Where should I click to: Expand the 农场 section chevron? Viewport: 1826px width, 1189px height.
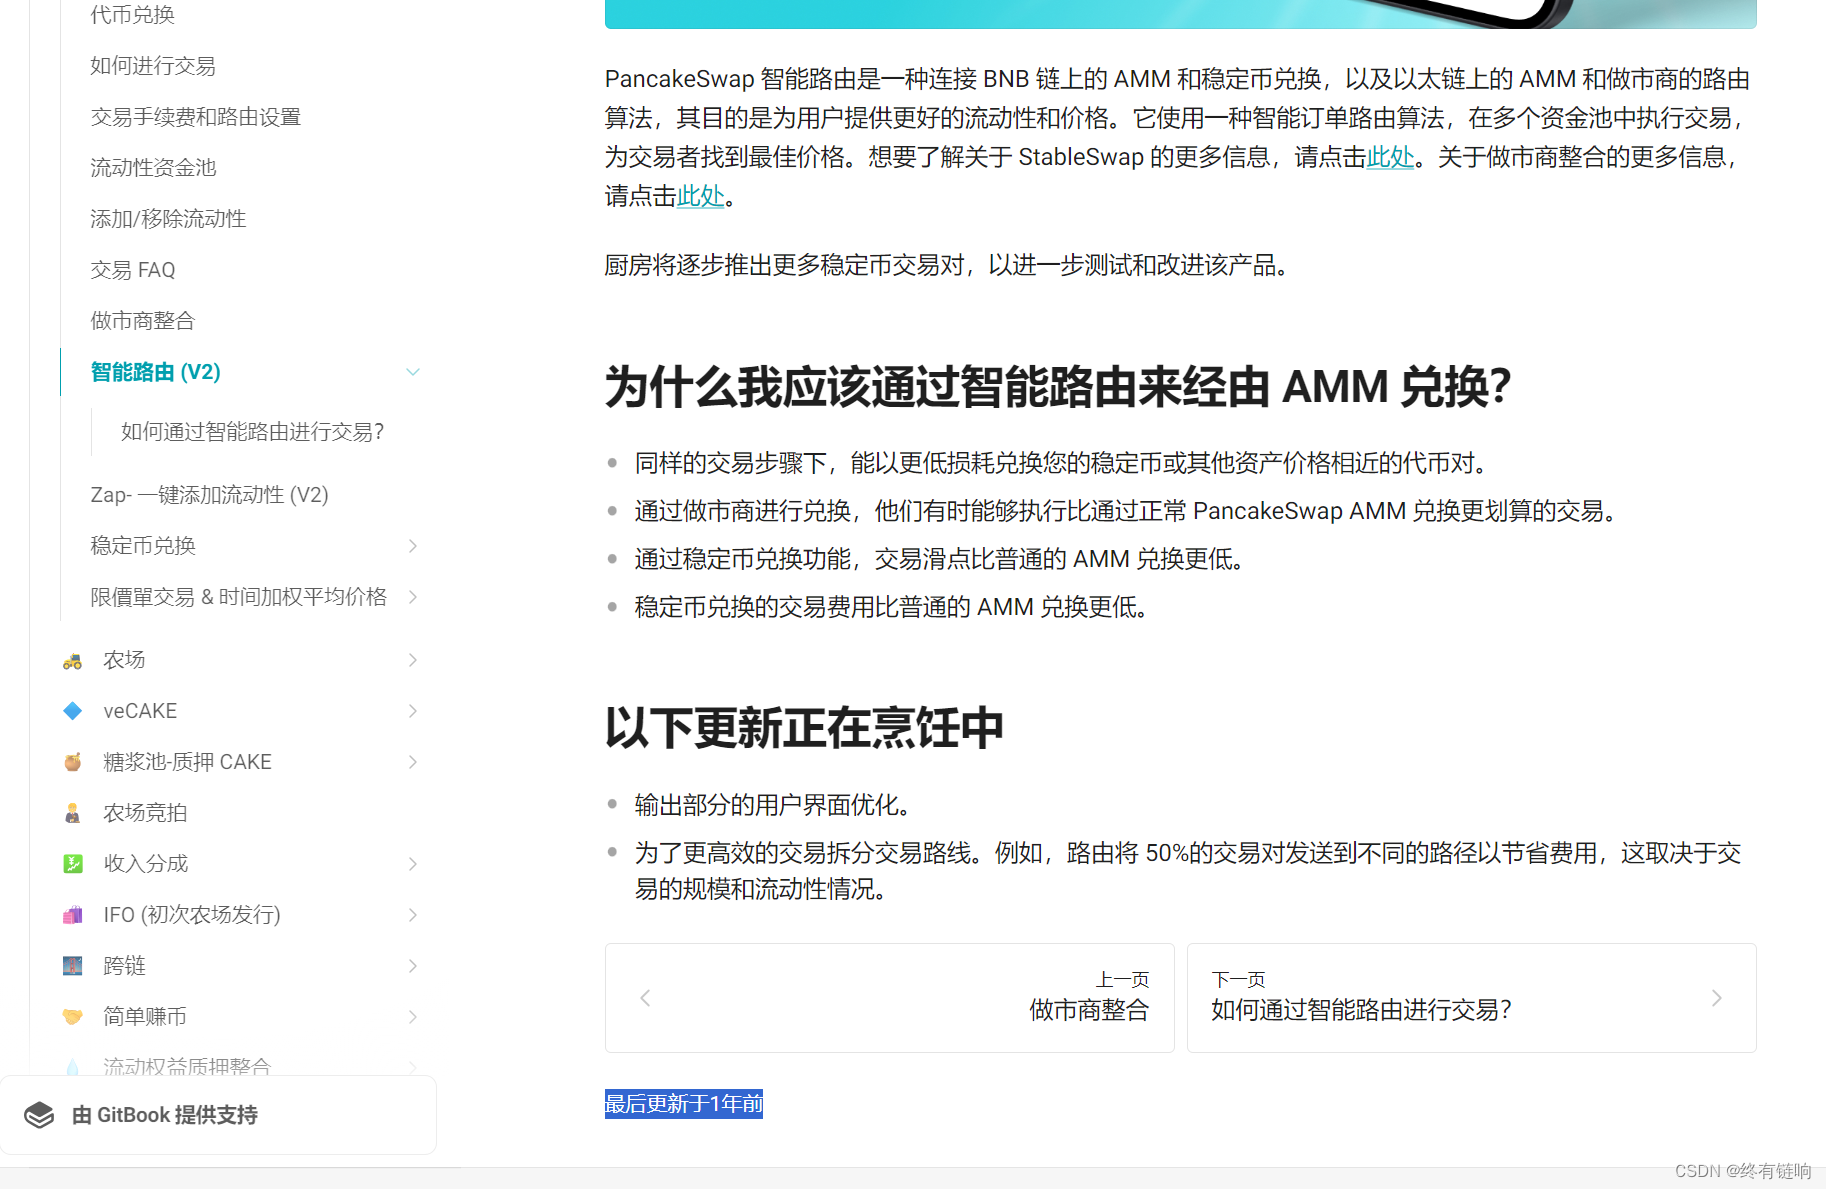point(413,660)
